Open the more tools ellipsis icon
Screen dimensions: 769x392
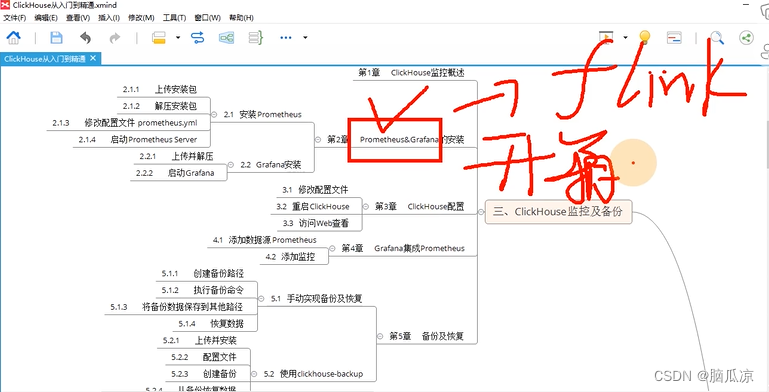point(286,37)
